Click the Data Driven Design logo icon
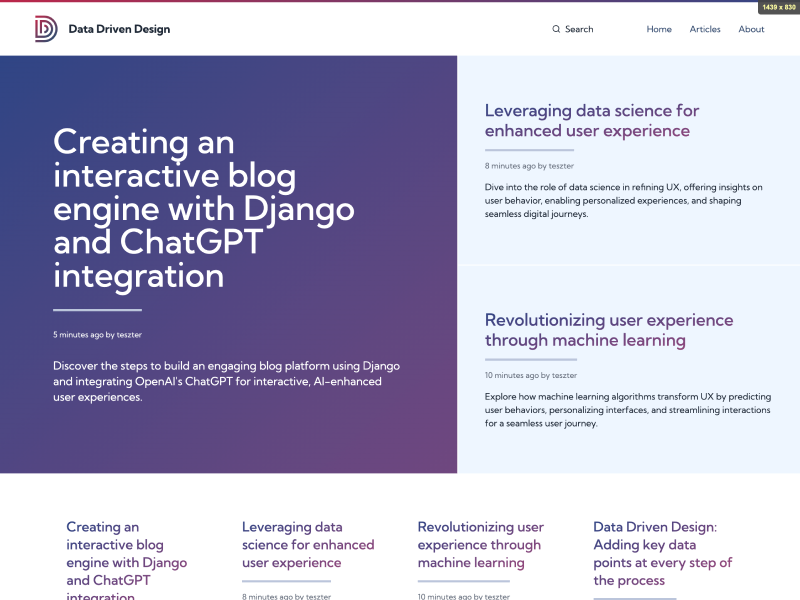This screenshot has height=600, width=800. [46, 29]
